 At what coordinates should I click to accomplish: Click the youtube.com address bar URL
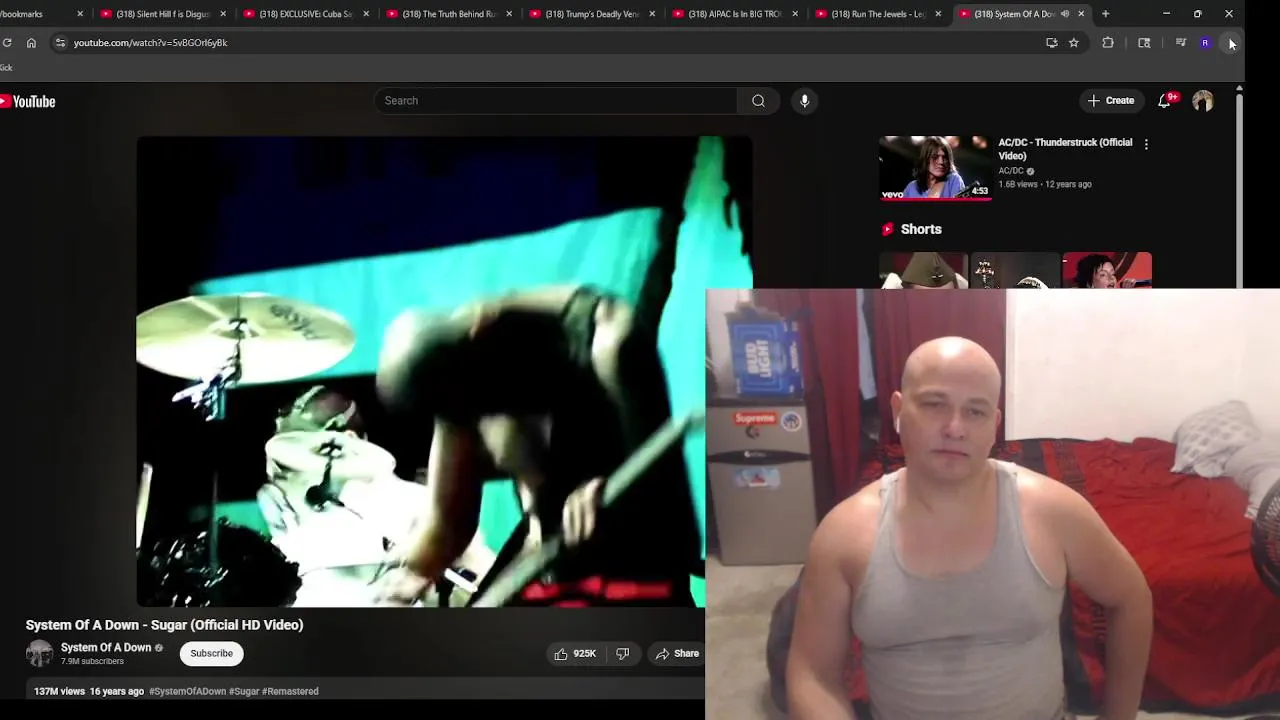click(x=150, y=43)
